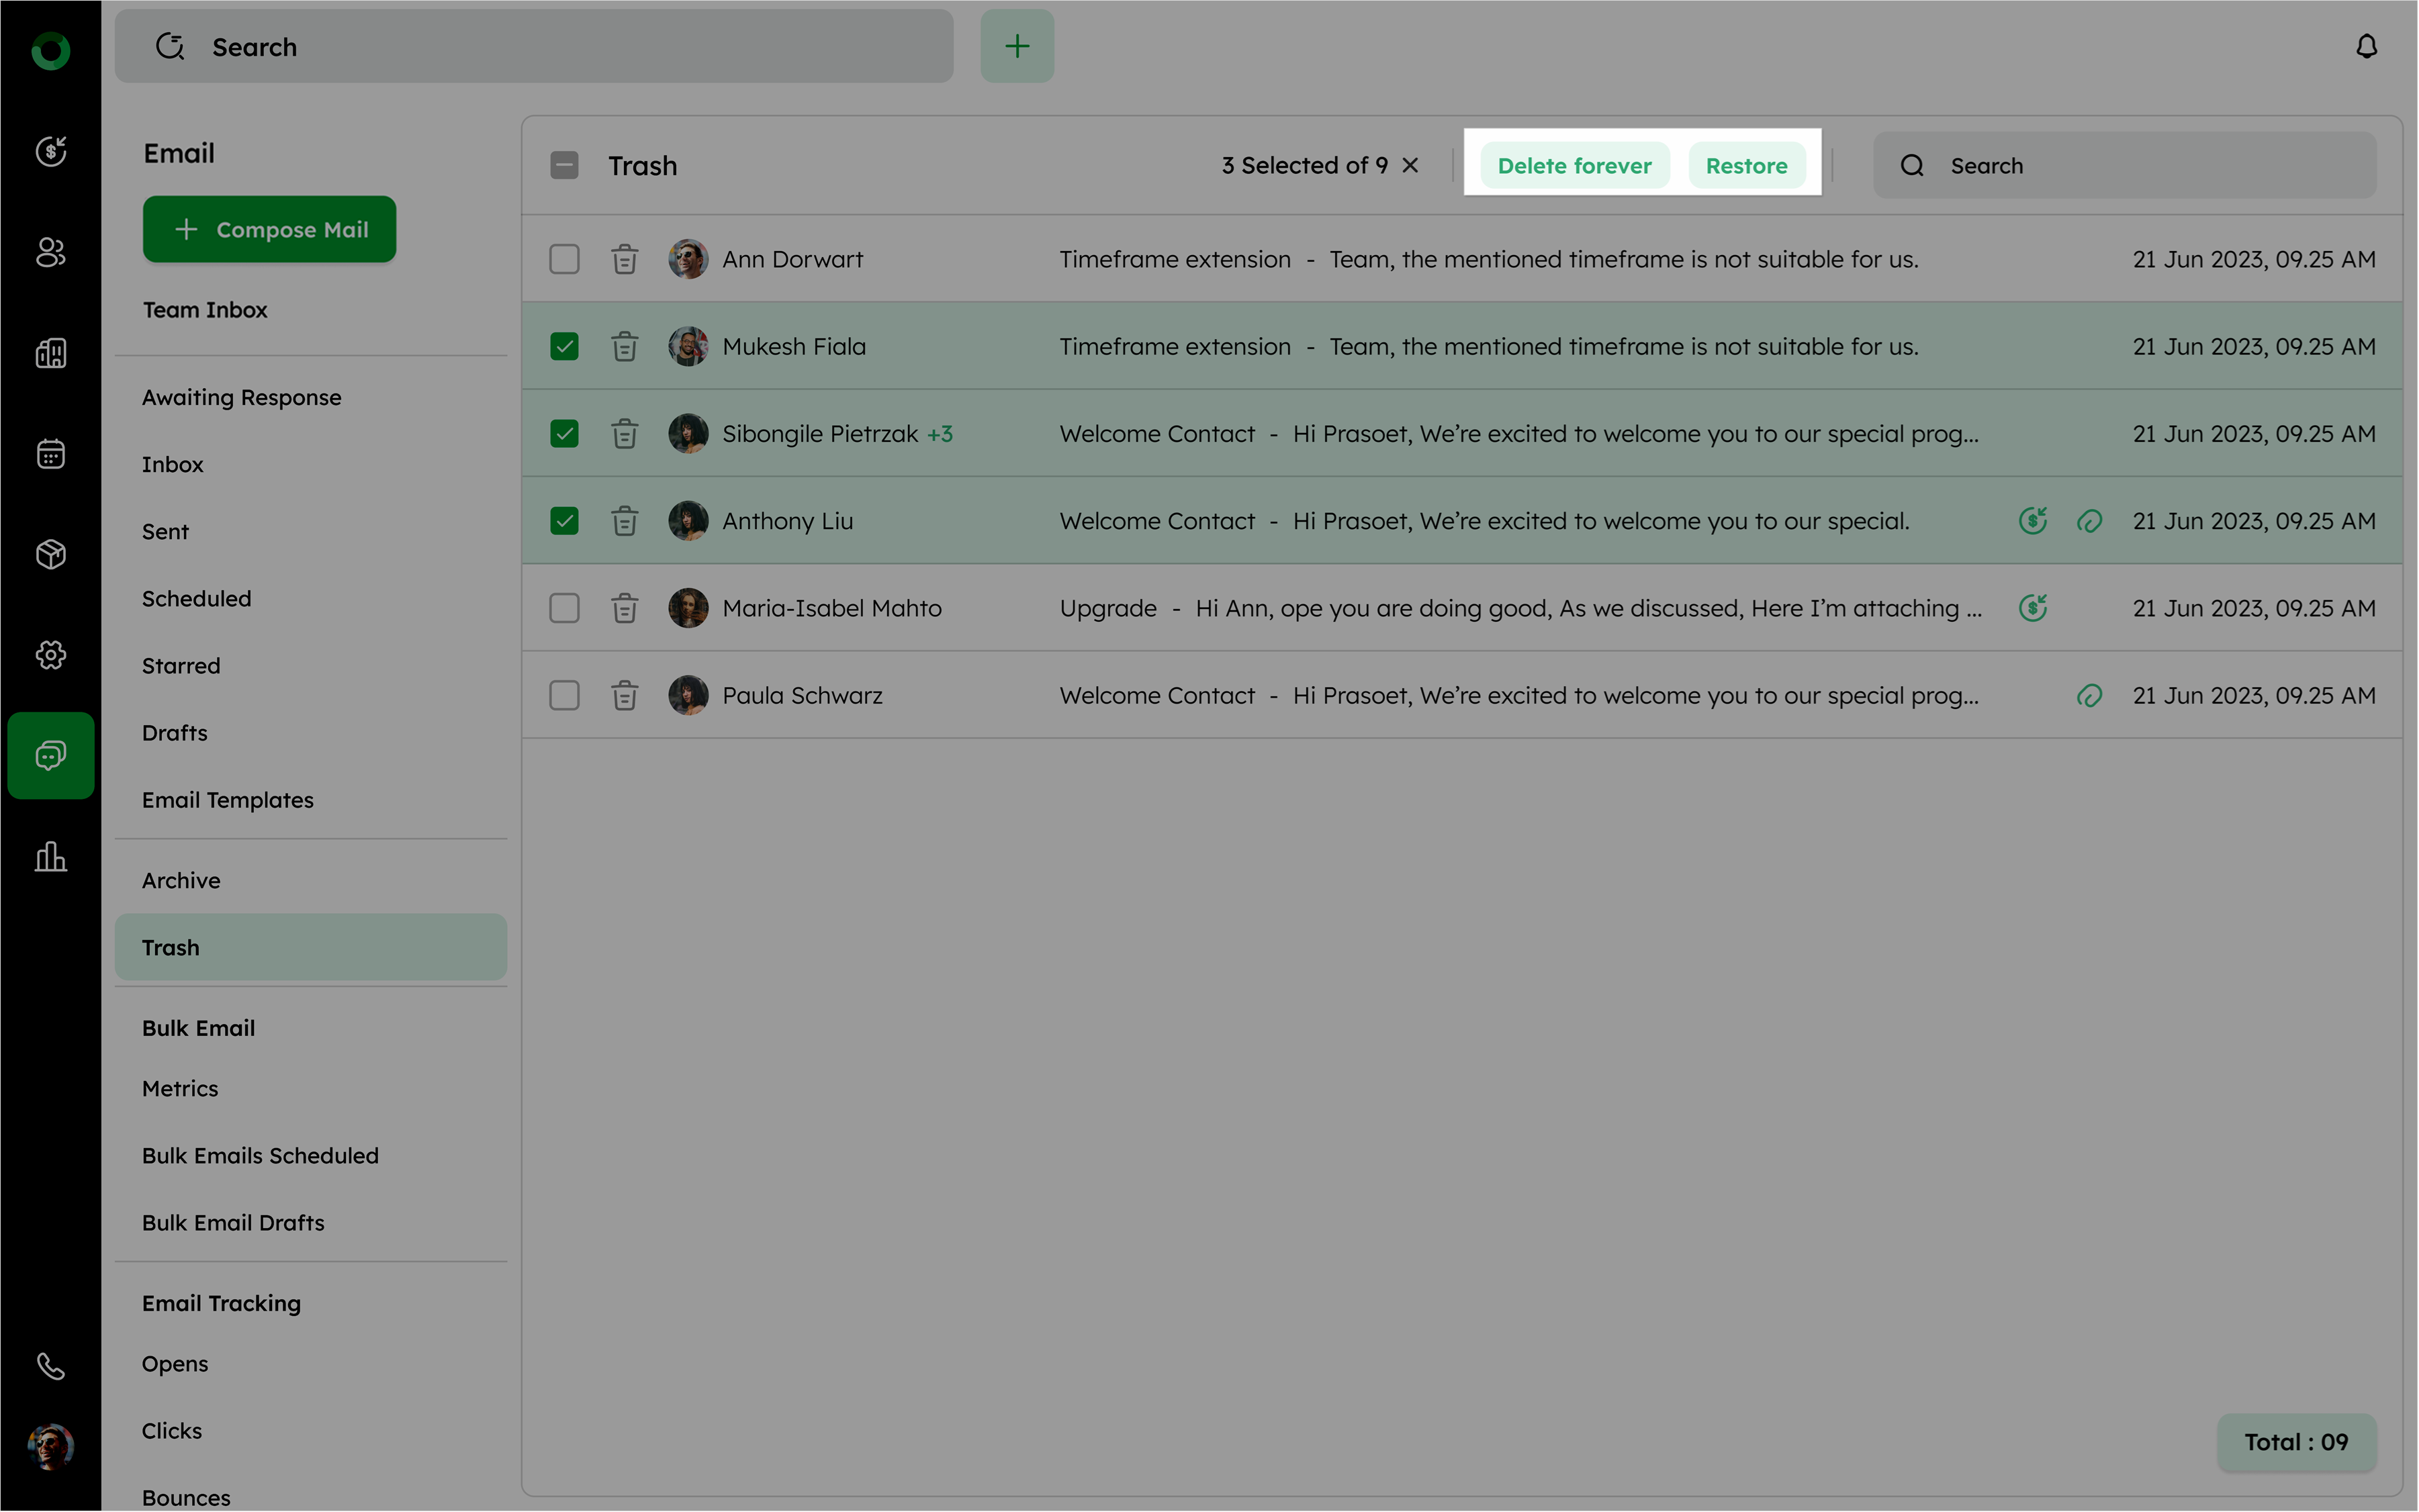Toggle the select-all checkbox beside Trash
Image resolution: width=2419 pixels, height=1512 pixels.
pos(565,166)
